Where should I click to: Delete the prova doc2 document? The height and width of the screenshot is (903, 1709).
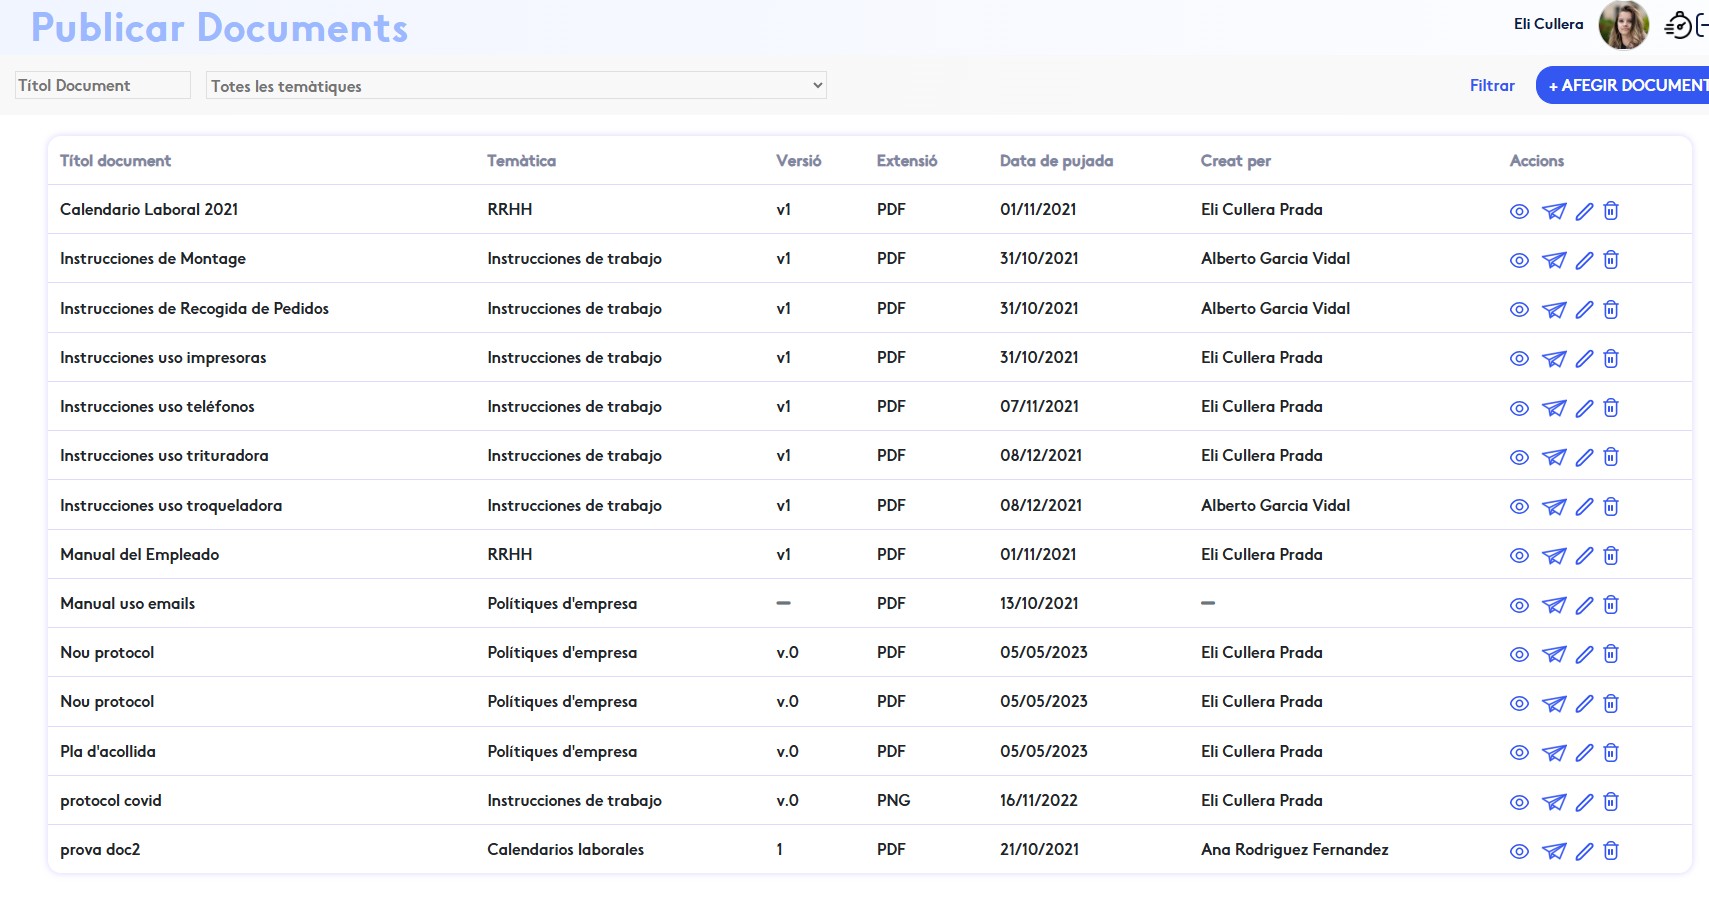click(x=1611, y=851)
